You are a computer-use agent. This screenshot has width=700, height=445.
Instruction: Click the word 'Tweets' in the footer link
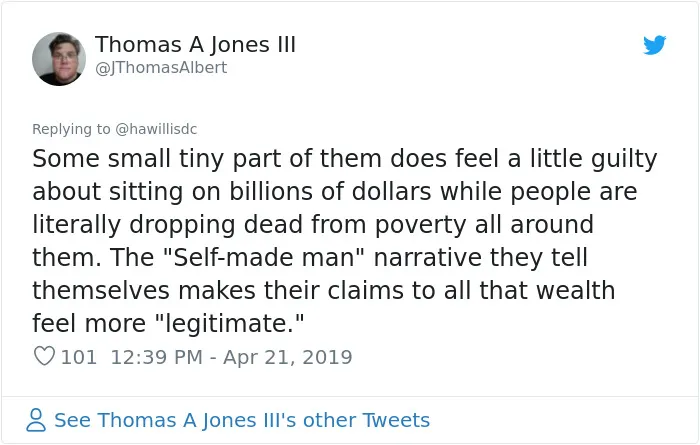(396, 420)
